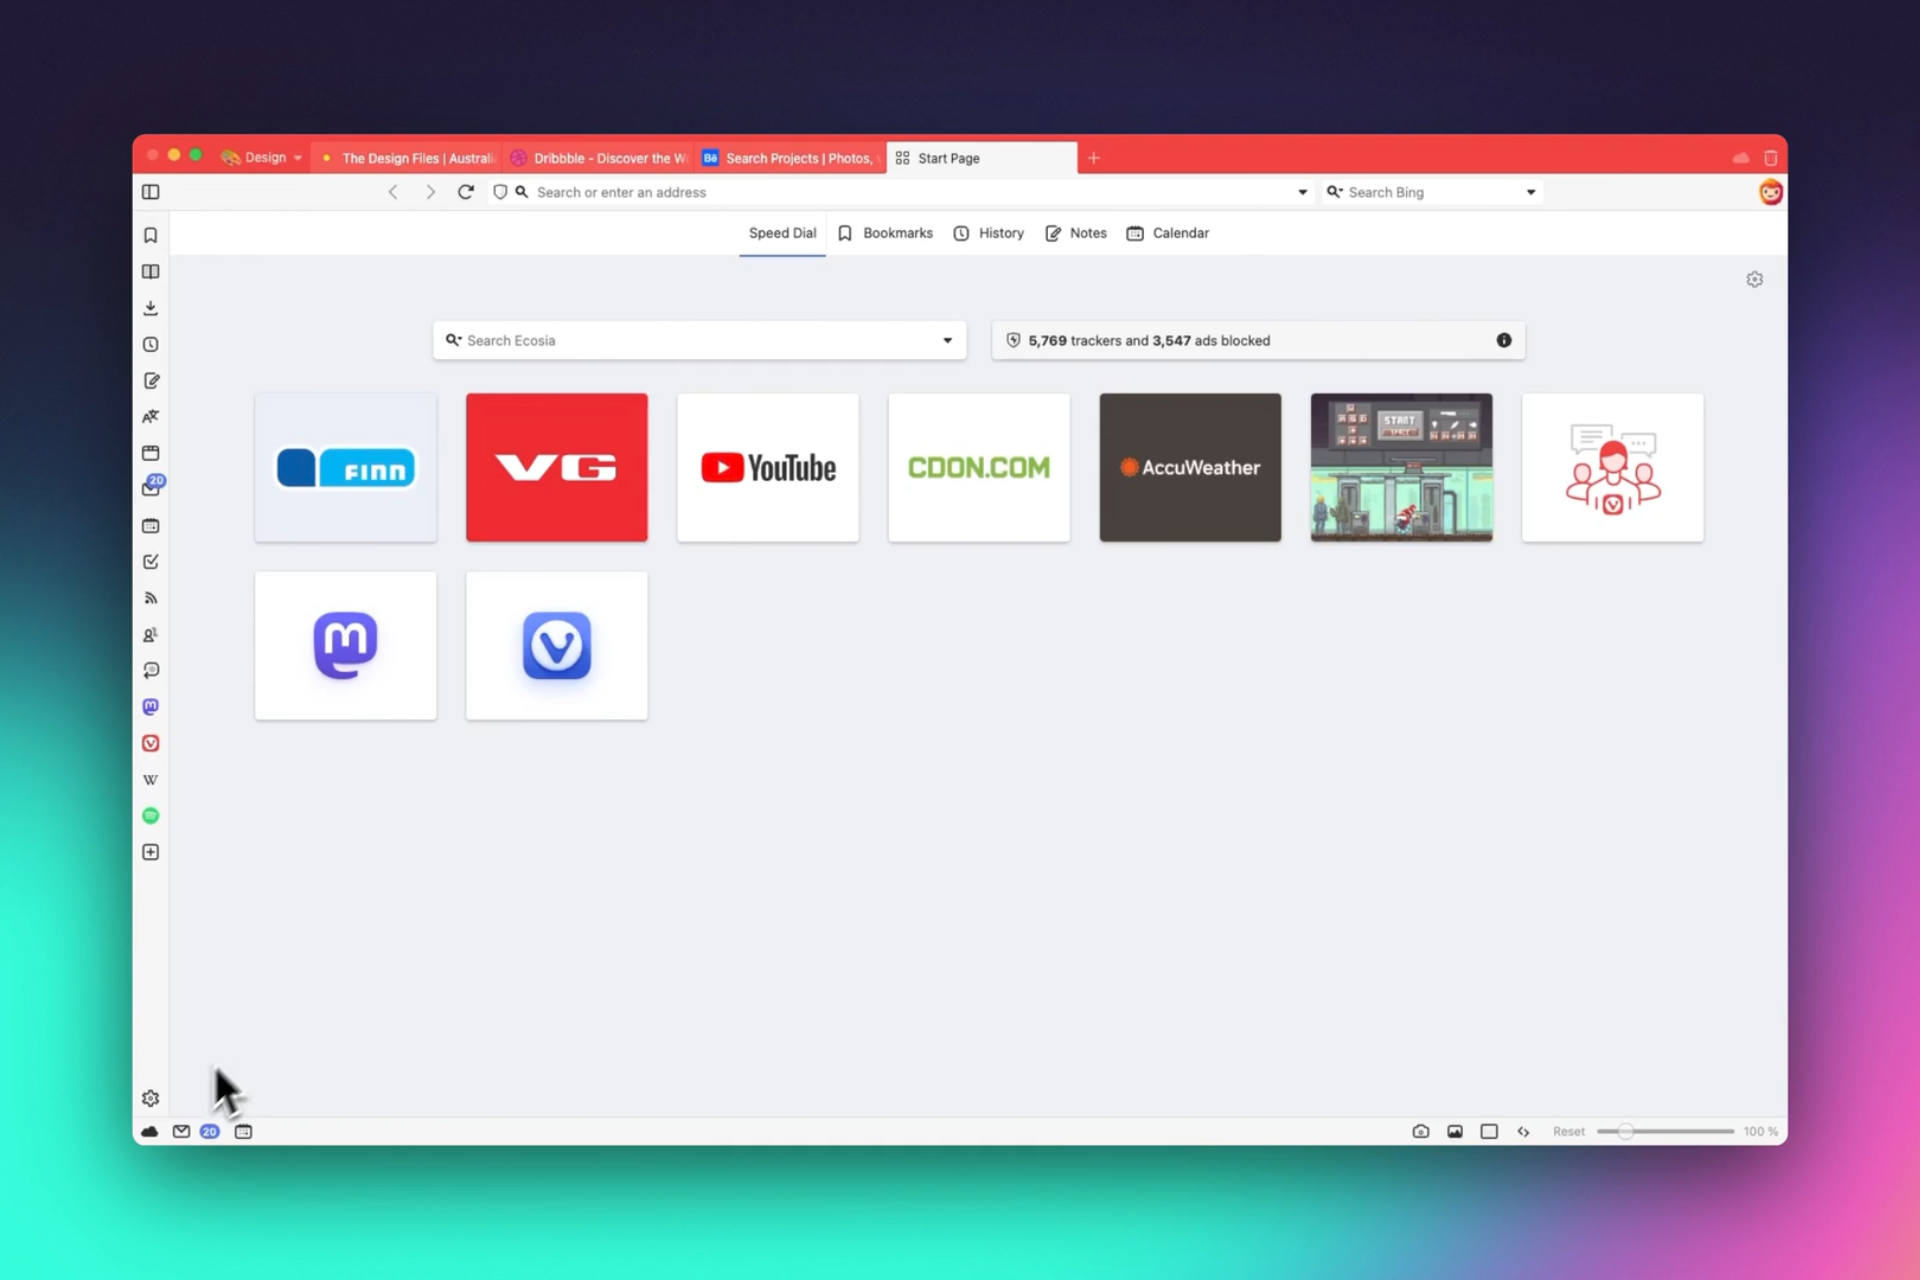The width and height of the screenshot is (1920, 1280).
Task: Toggle images and animations in the status bar
Action: pyautogui.click(x=1455, y=1132)
